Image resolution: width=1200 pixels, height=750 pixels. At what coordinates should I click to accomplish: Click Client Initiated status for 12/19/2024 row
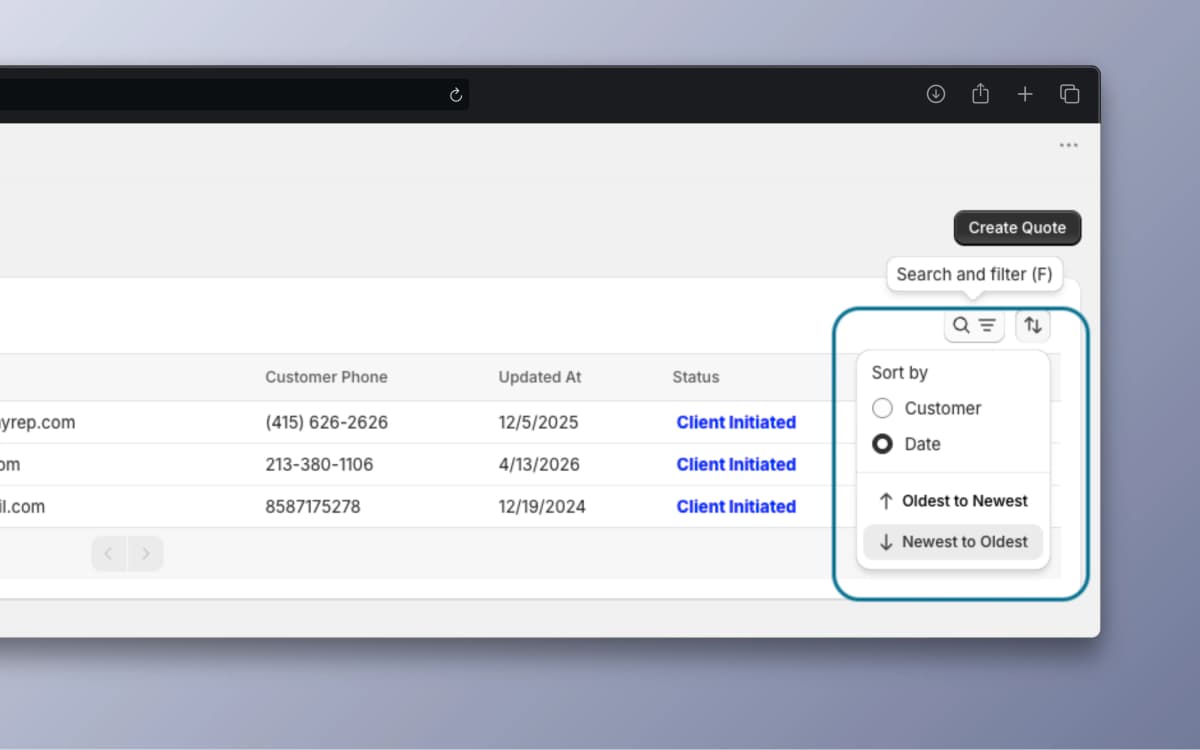pos(736,506)
